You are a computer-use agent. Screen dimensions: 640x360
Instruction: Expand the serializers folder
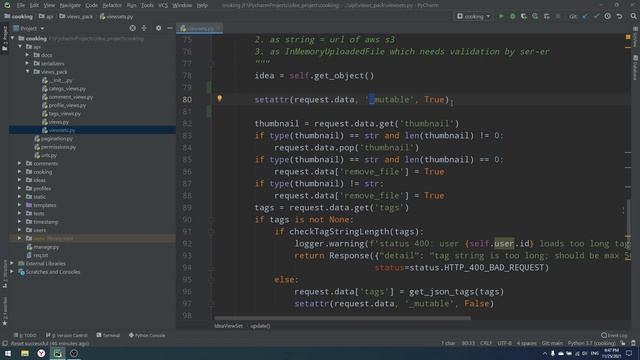point(28,63)
